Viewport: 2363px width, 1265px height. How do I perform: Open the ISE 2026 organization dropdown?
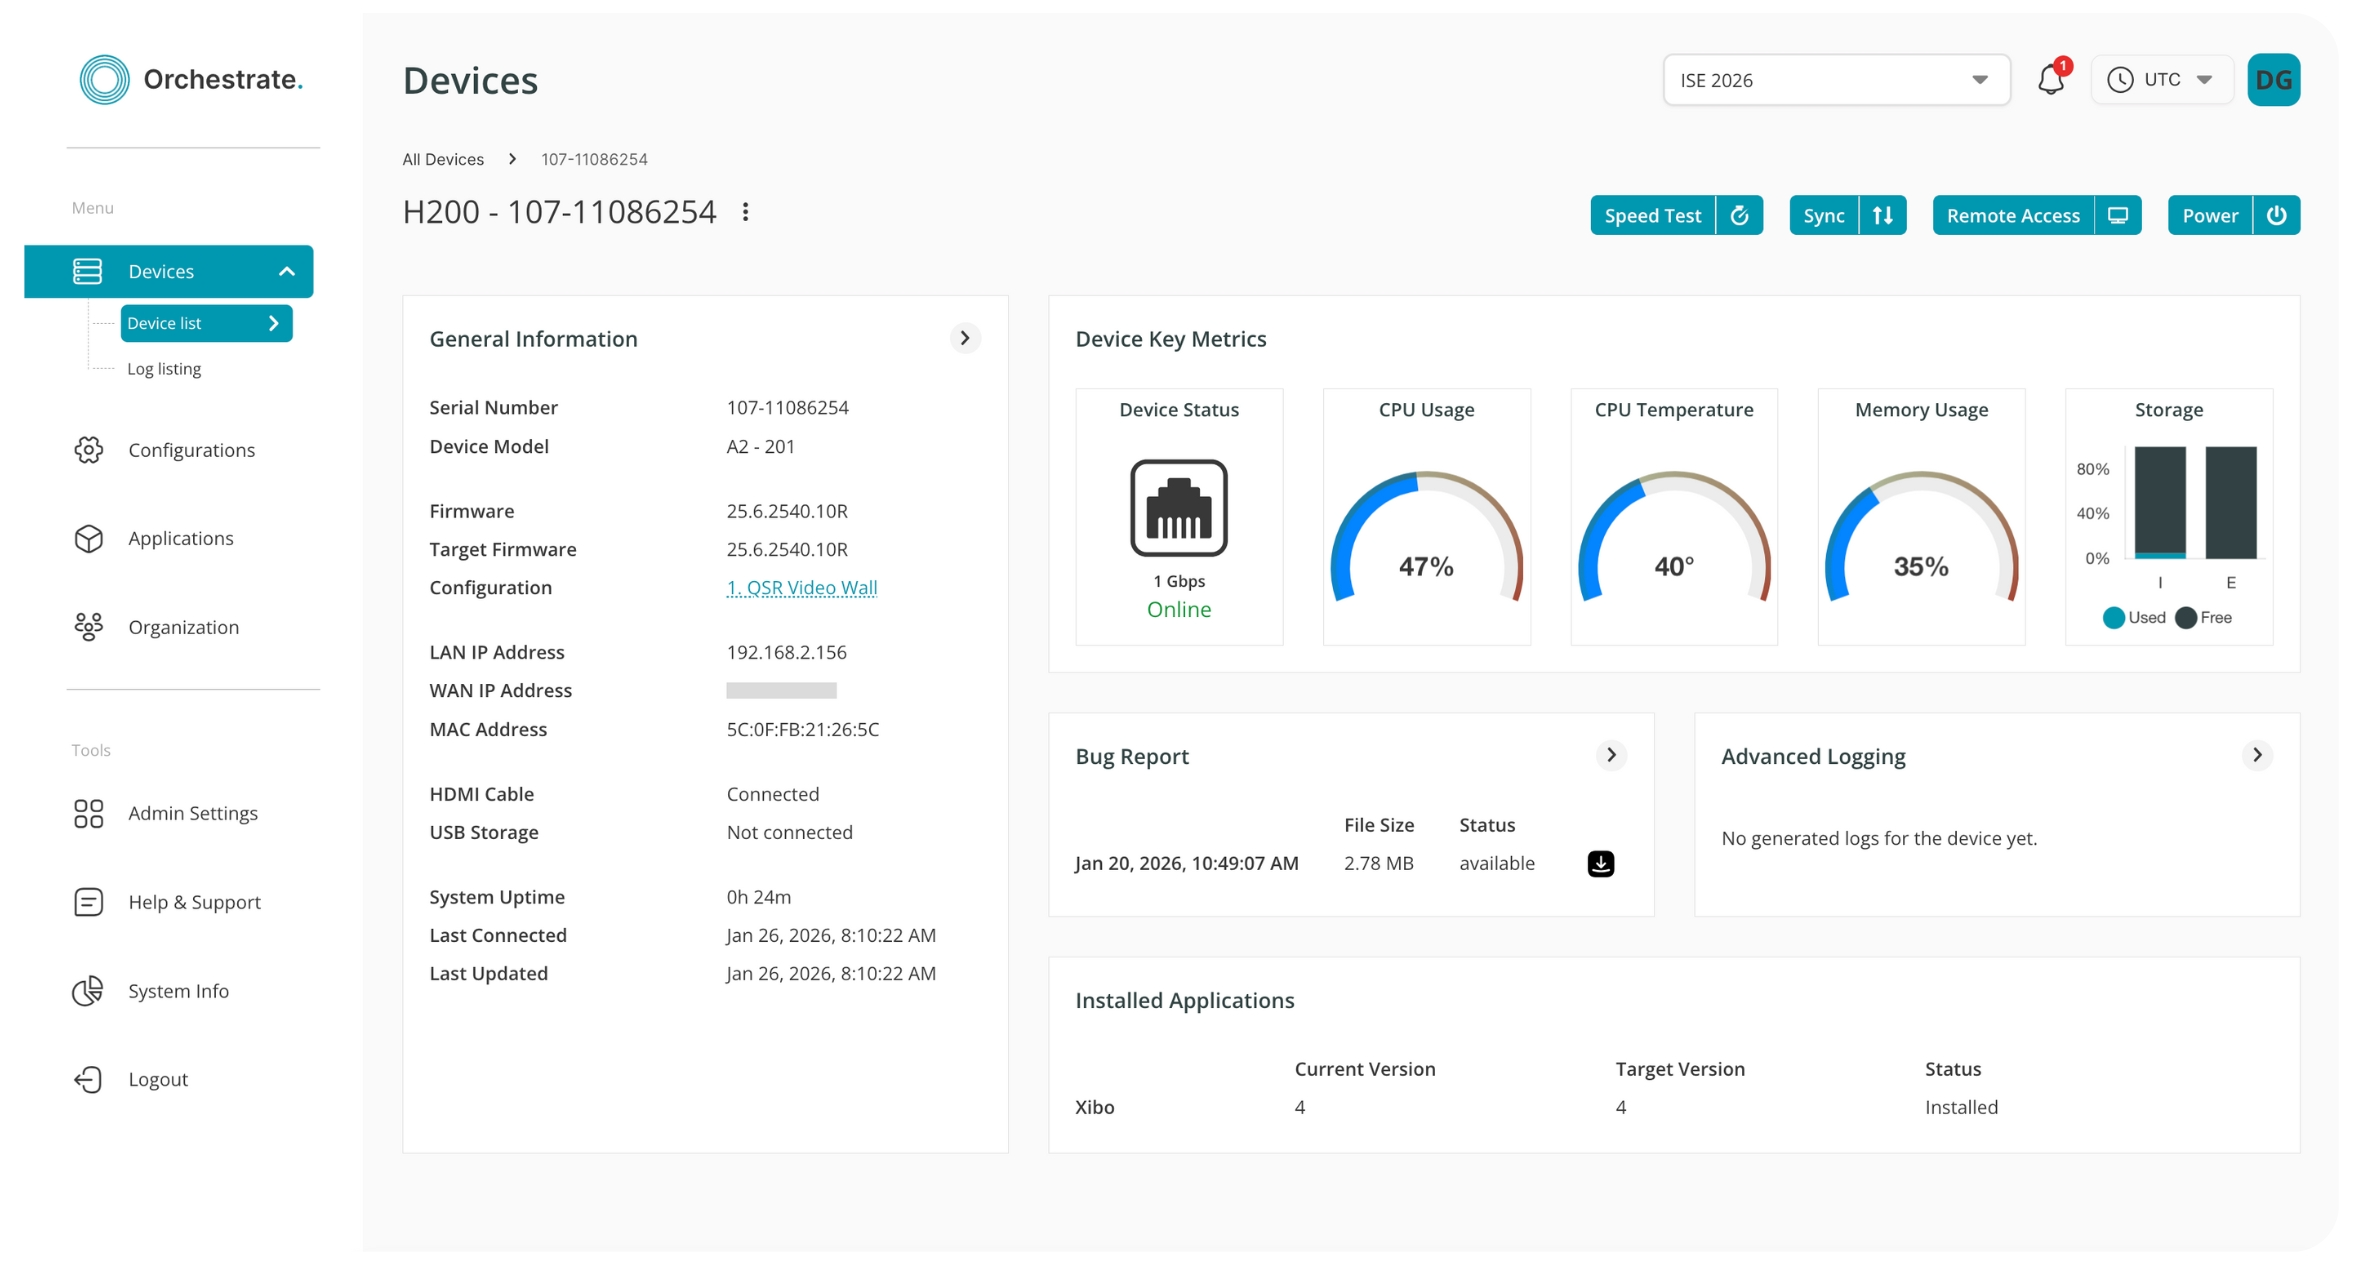point(1835,80)
